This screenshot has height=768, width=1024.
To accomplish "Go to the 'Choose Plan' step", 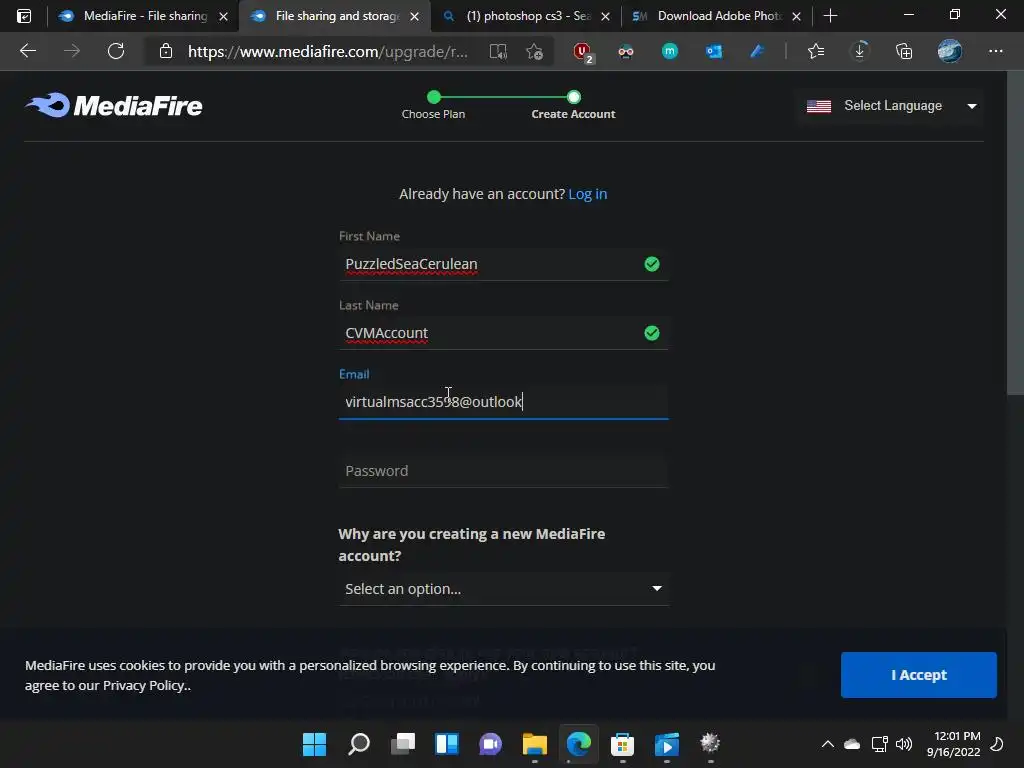I will (x=434, y=105).
